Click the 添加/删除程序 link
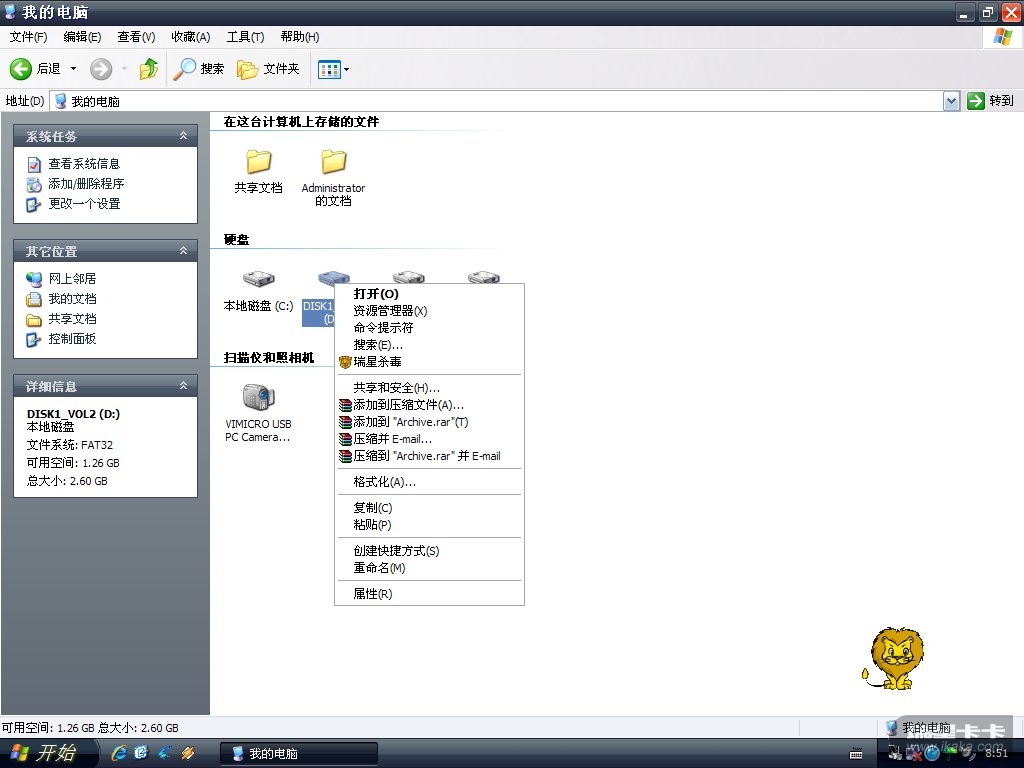This screenshot has height=768, width=1024. pos(86,184)
